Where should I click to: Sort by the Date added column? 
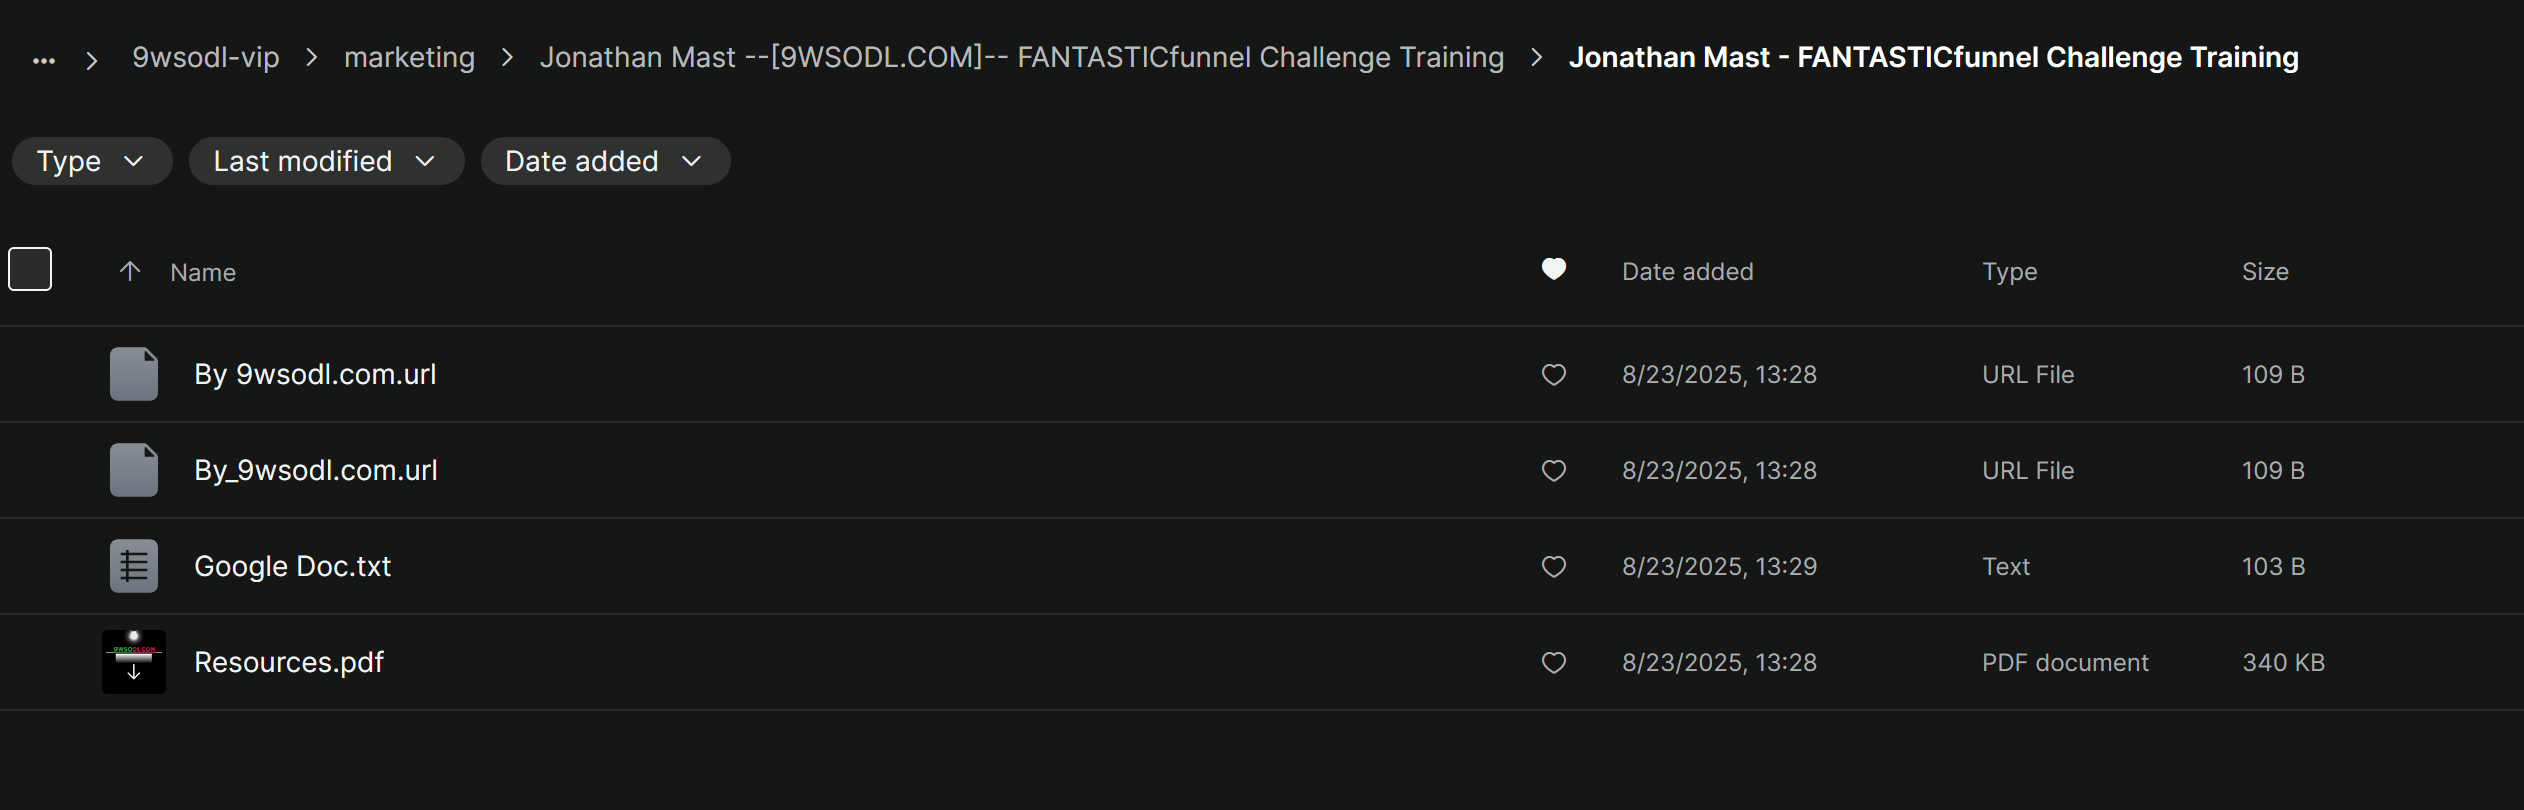tap(1687, 272)
